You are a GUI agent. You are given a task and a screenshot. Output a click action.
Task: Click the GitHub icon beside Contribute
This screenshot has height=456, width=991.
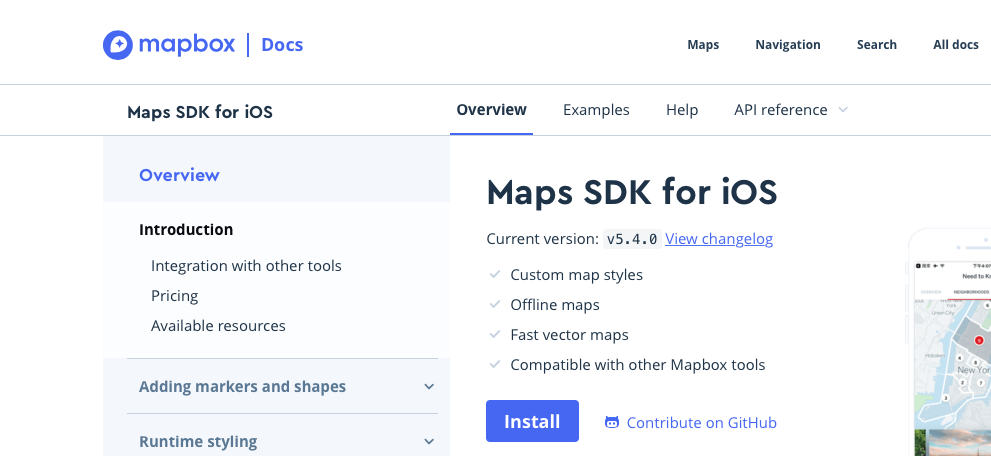coord(612,423)
